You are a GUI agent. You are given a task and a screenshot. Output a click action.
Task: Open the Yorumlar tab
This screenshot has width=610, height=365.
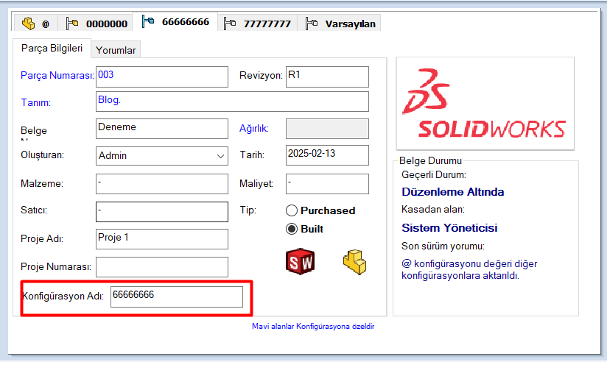[116, 50]
